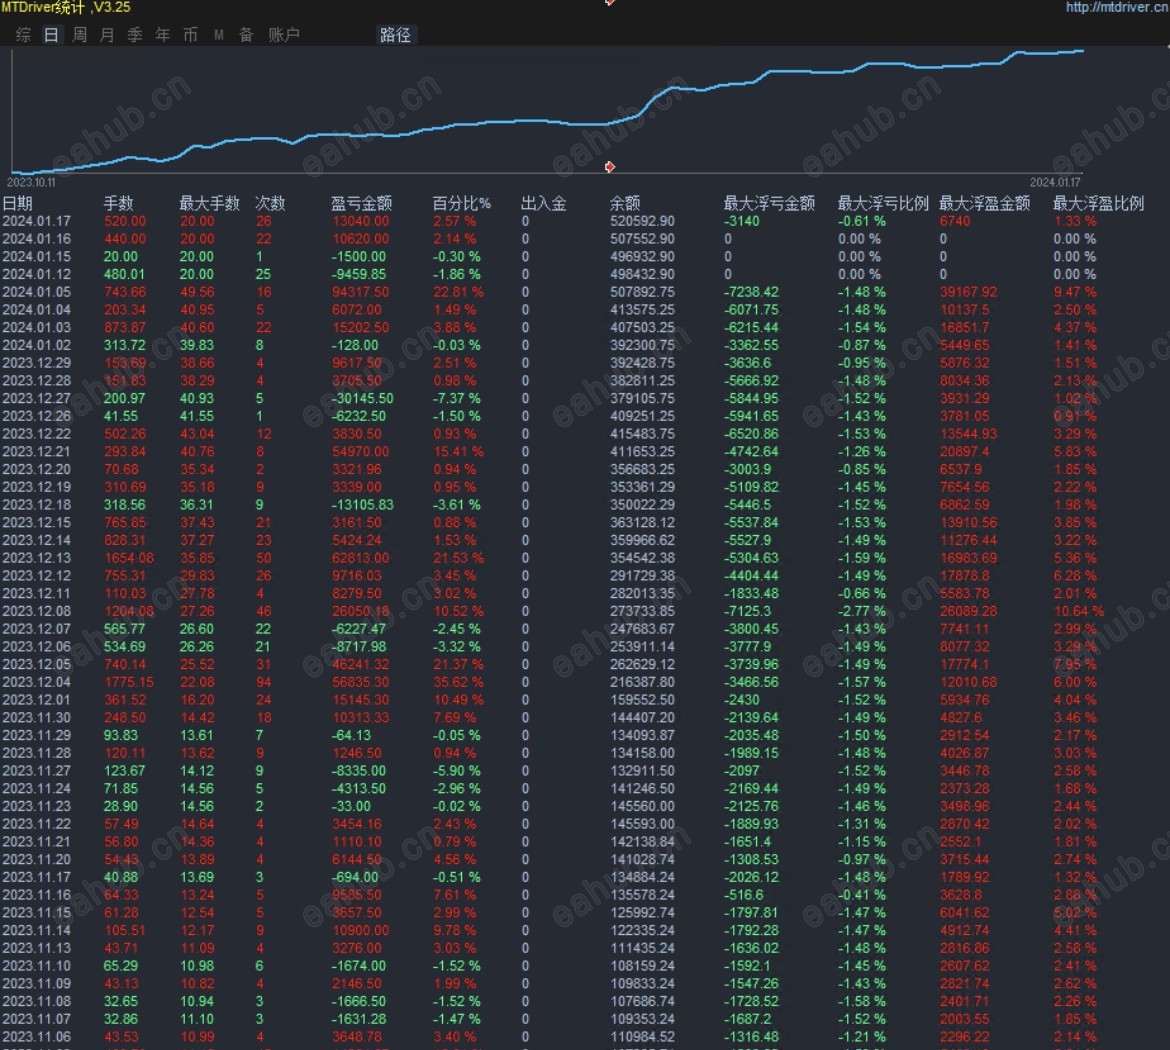Click the 手数 column header
This screenshot has height=1050, width=1170.
[118, 203]
